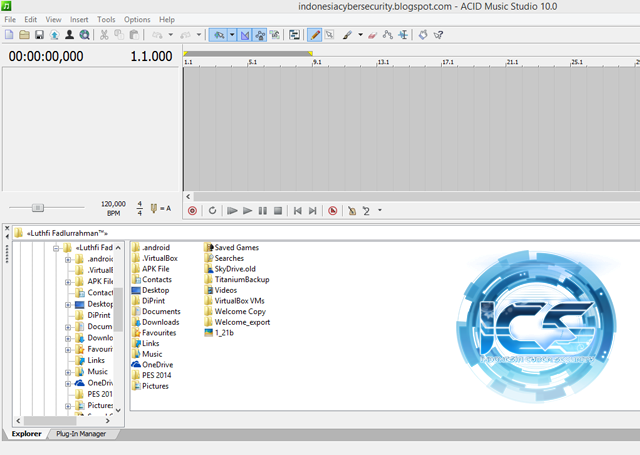Click the Get Media from Web globe icon
Viewport: 640px width, 455px height.
[84, 35]
